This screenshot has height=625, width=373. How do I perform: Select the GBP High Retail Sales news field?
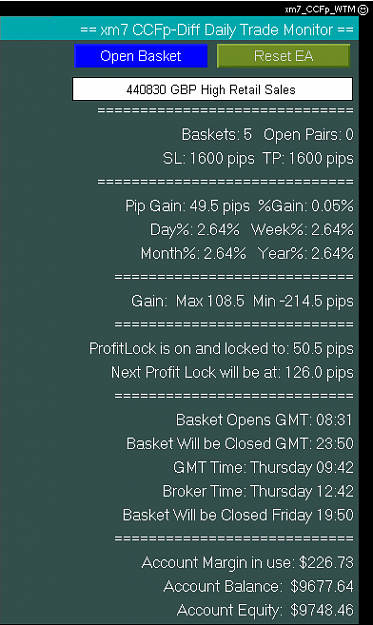point(212,89)
